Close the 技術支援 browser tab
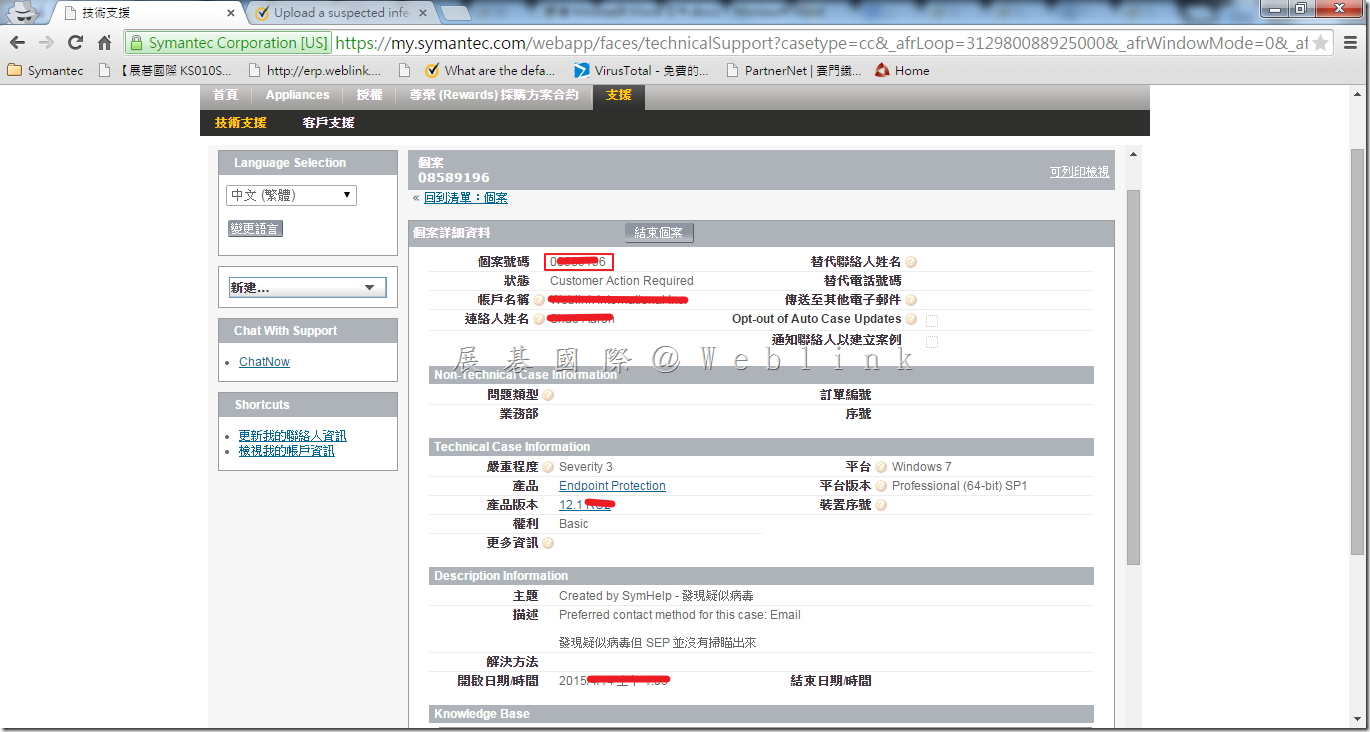1370x732 pixels. pyautogui.click(x=231, y=14)
